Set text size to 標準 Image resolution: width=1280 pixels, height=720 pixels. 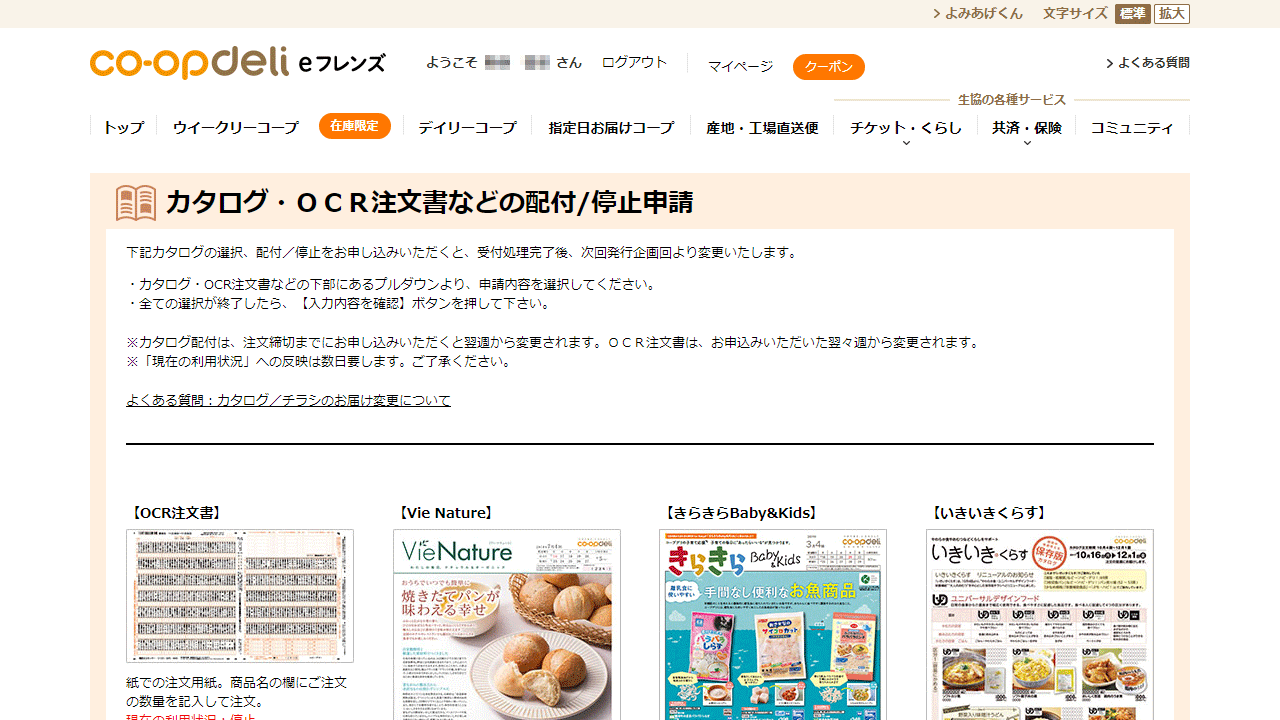(1133, 14)
